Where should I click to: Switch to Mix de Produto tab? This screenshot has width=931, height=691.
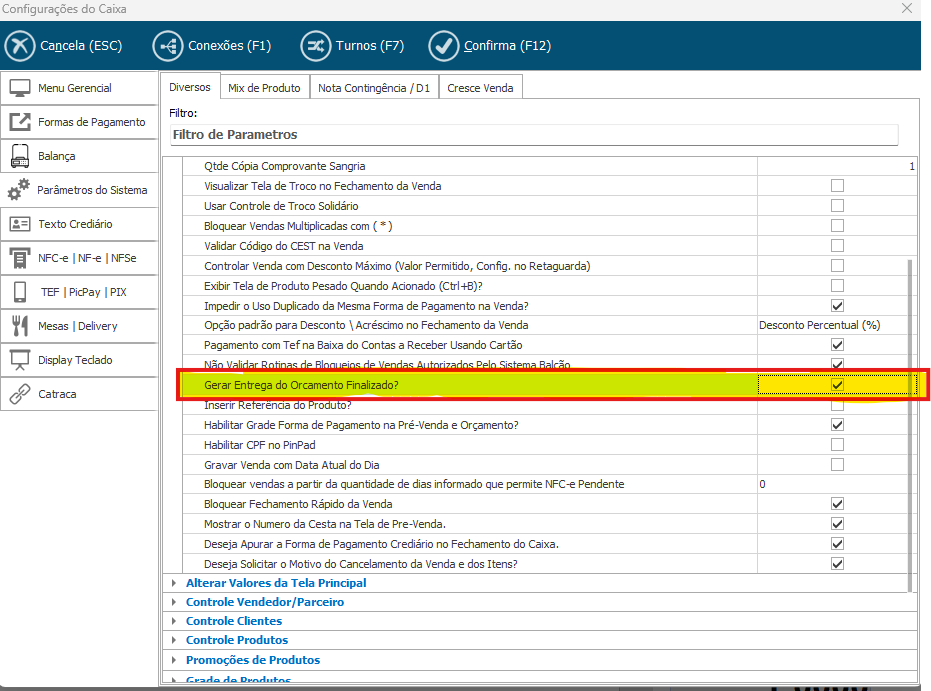click(264, 88)
